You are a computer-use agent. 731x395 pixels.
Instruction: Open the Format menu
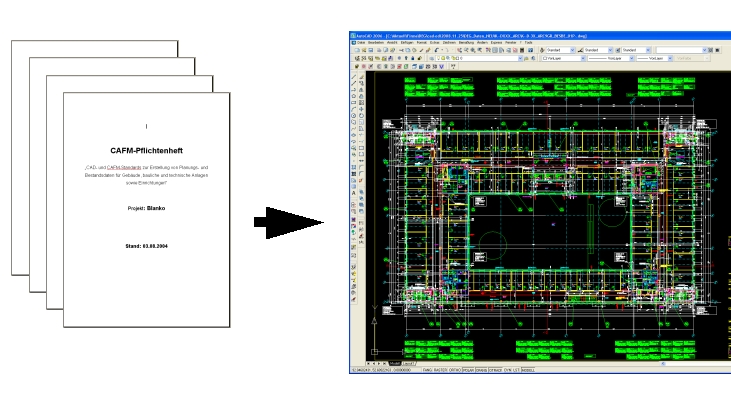[421, 42]
